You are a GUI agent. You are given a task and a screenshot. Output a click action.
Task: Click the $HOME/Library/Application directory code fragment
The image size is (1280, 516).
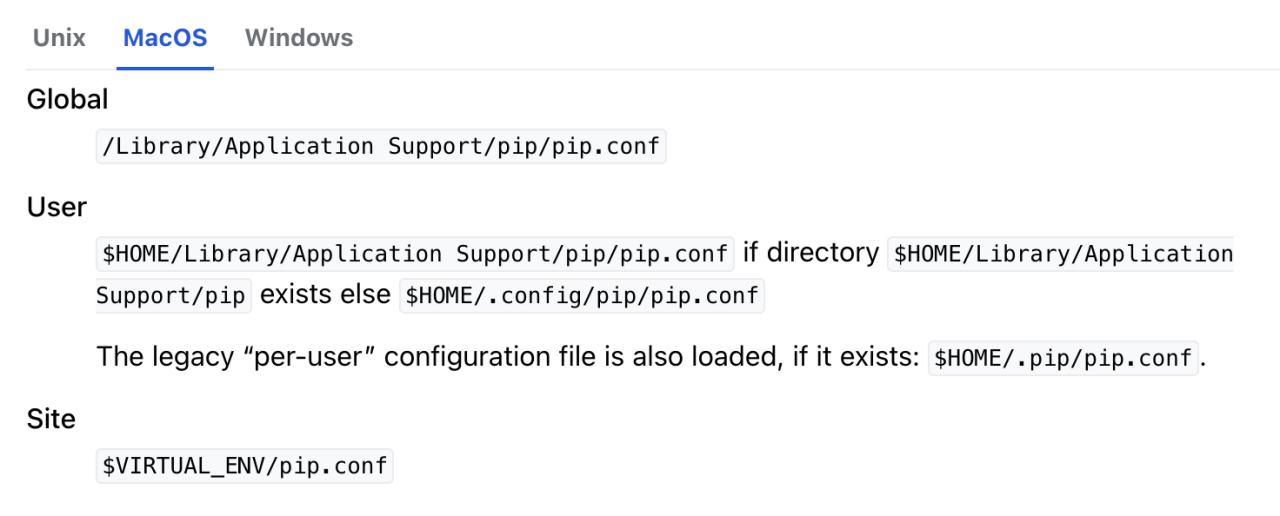coord(1062,254)
